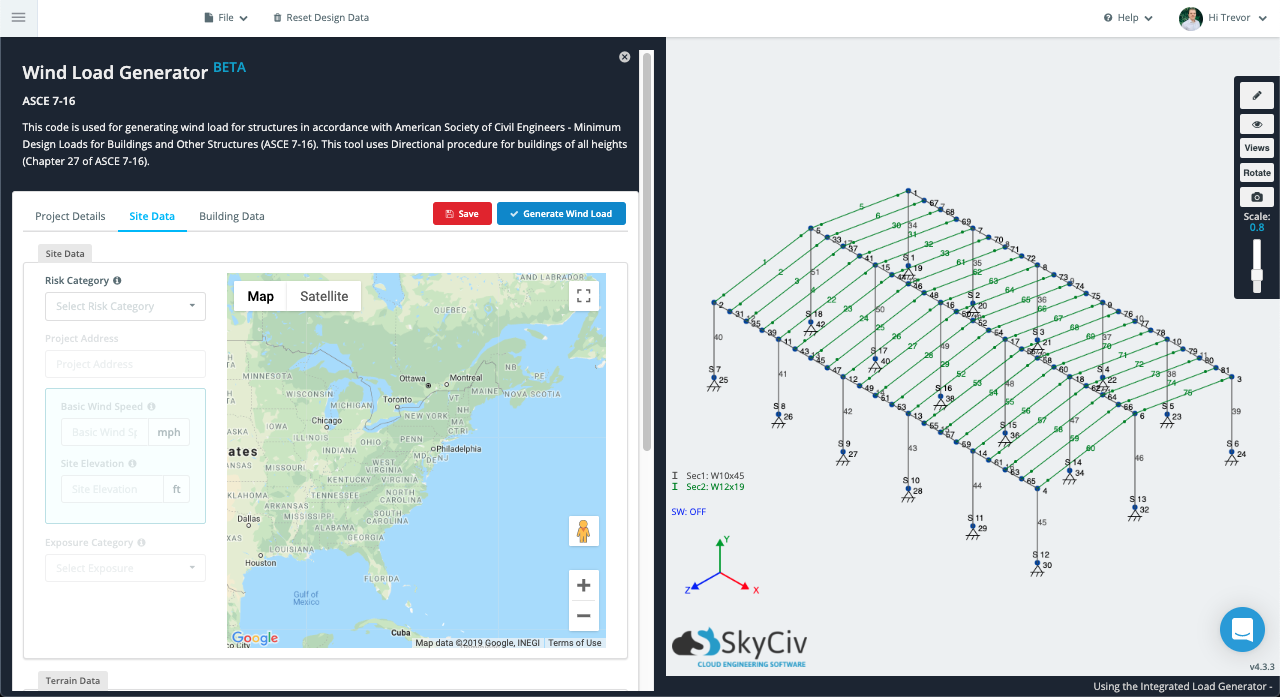Click the map zoom in button
Viewport: 1280px width, 697px height.
click(584, 585)
